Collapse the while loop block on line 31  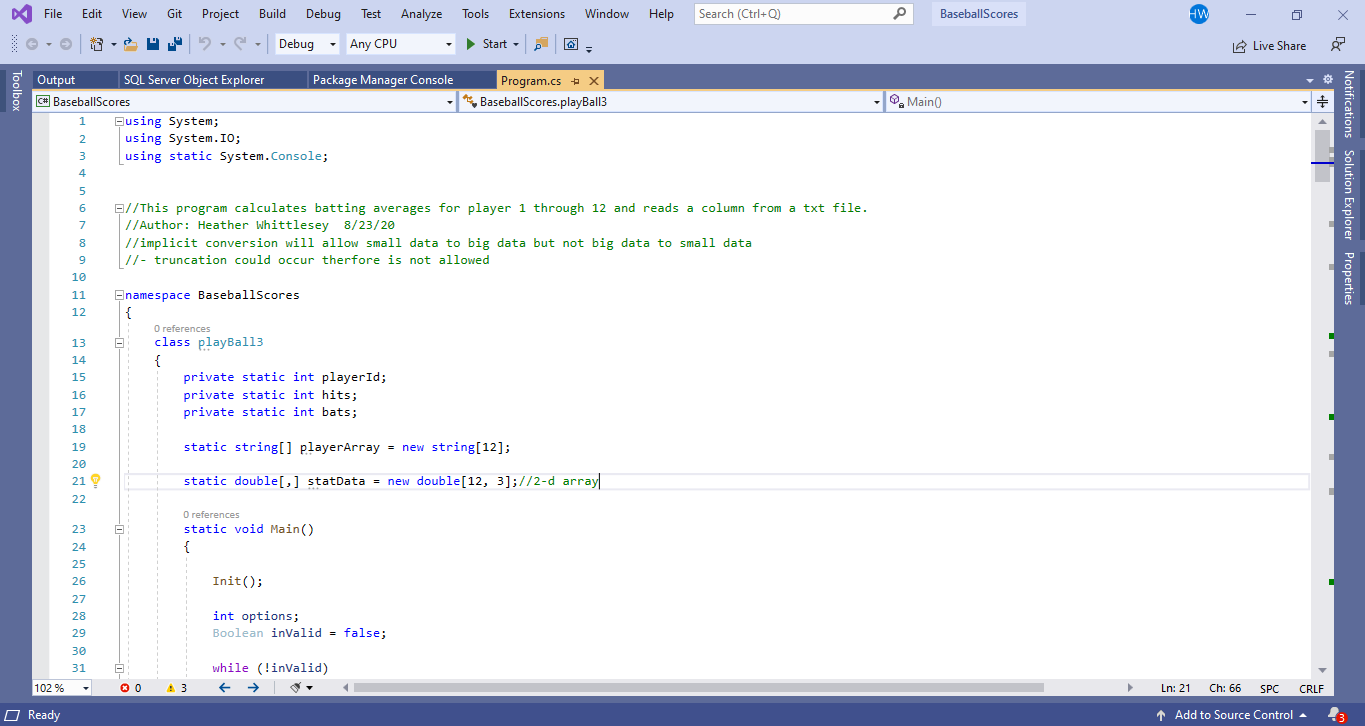point(118,668)
